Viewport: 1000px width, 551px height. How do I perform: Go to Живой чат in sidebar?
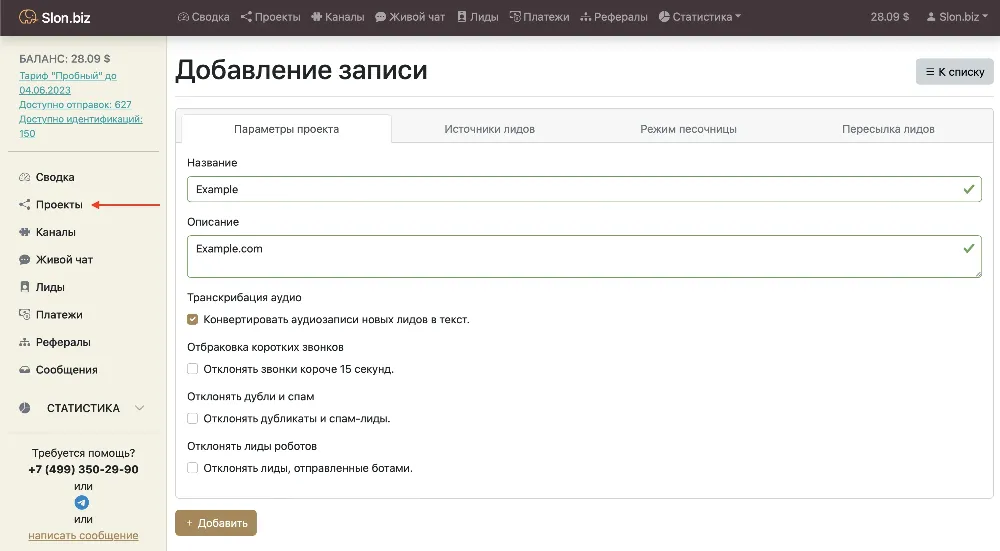64,260
